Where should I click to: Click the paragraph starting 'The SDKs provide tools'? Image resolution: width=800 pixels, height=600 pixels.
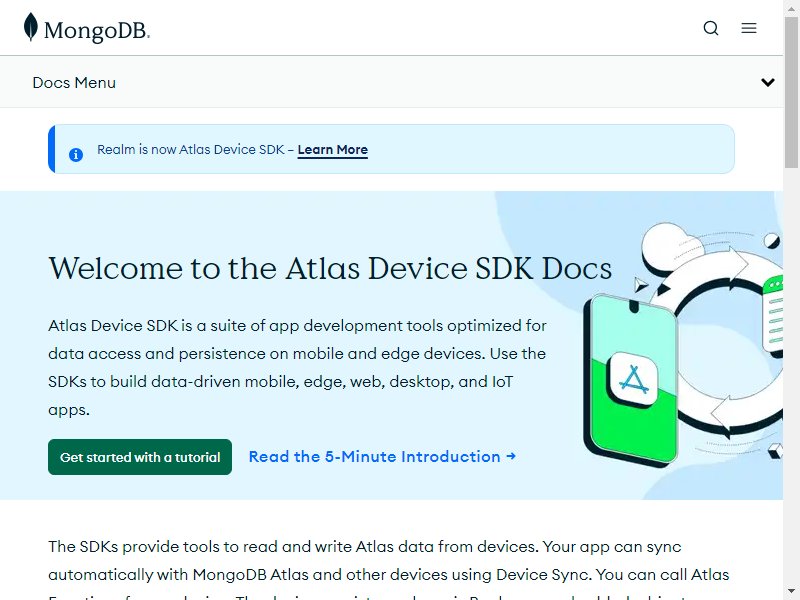(x=389, y=571)
